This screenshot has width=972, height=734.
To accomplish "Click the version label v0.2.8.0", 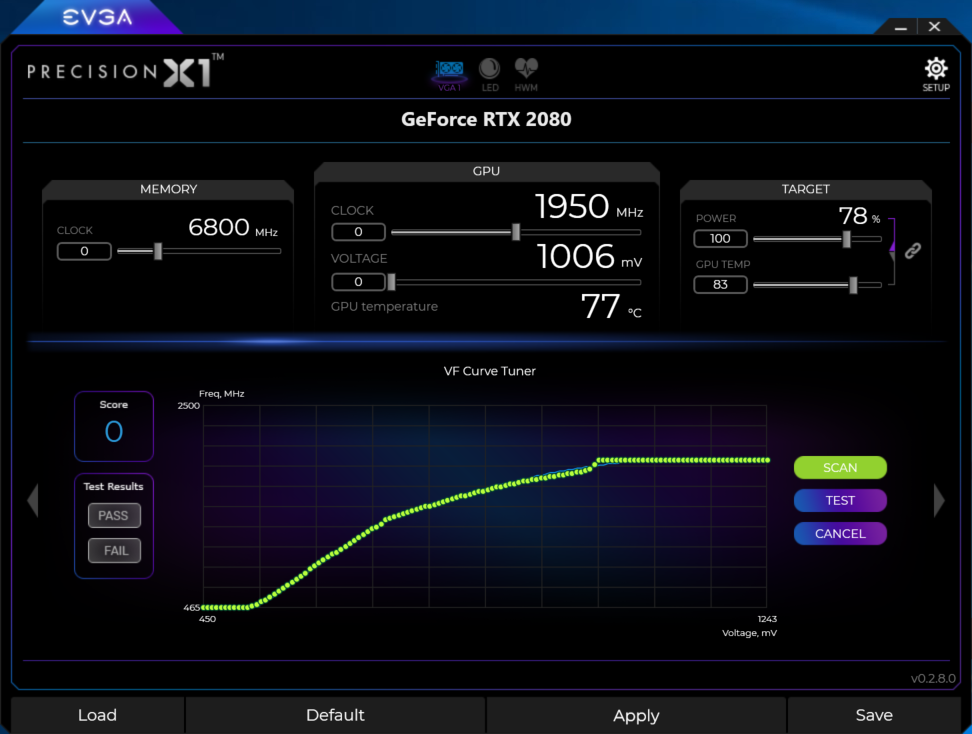I will coord(933,679).
